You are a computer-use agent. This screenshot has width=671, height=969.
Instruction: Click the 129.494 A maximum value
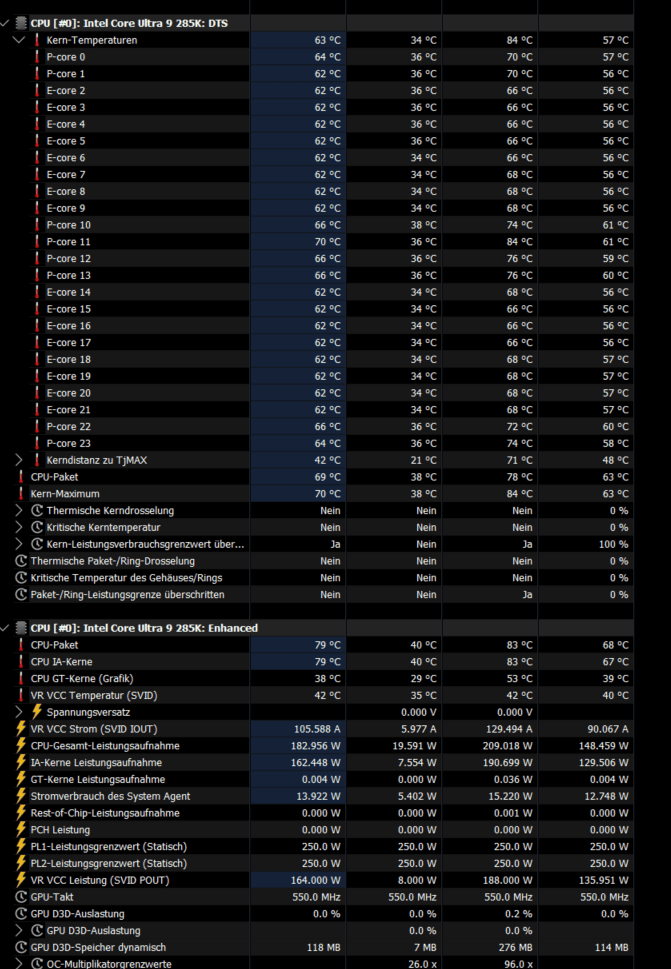tap(509, 729)
